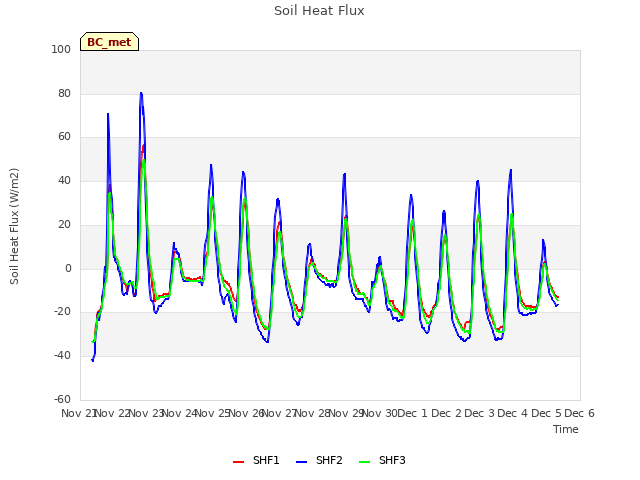Click the 80 y-axis tick label
Screen dimensions: 640x480
tap(64, 93)
